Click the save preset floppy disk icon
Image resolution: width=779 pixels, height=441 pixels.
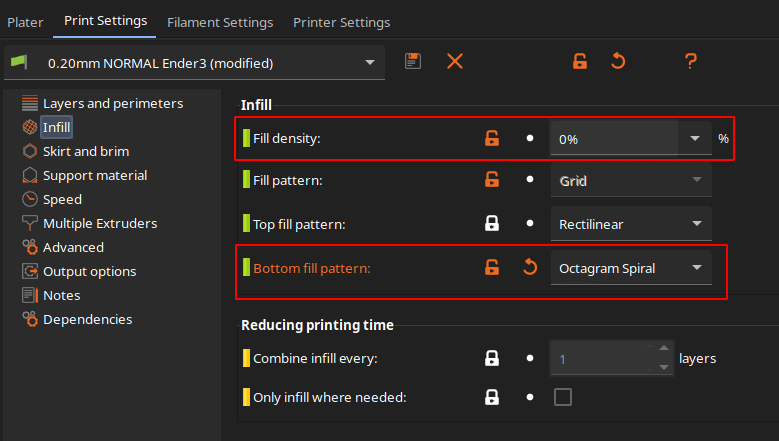(413, 61)
